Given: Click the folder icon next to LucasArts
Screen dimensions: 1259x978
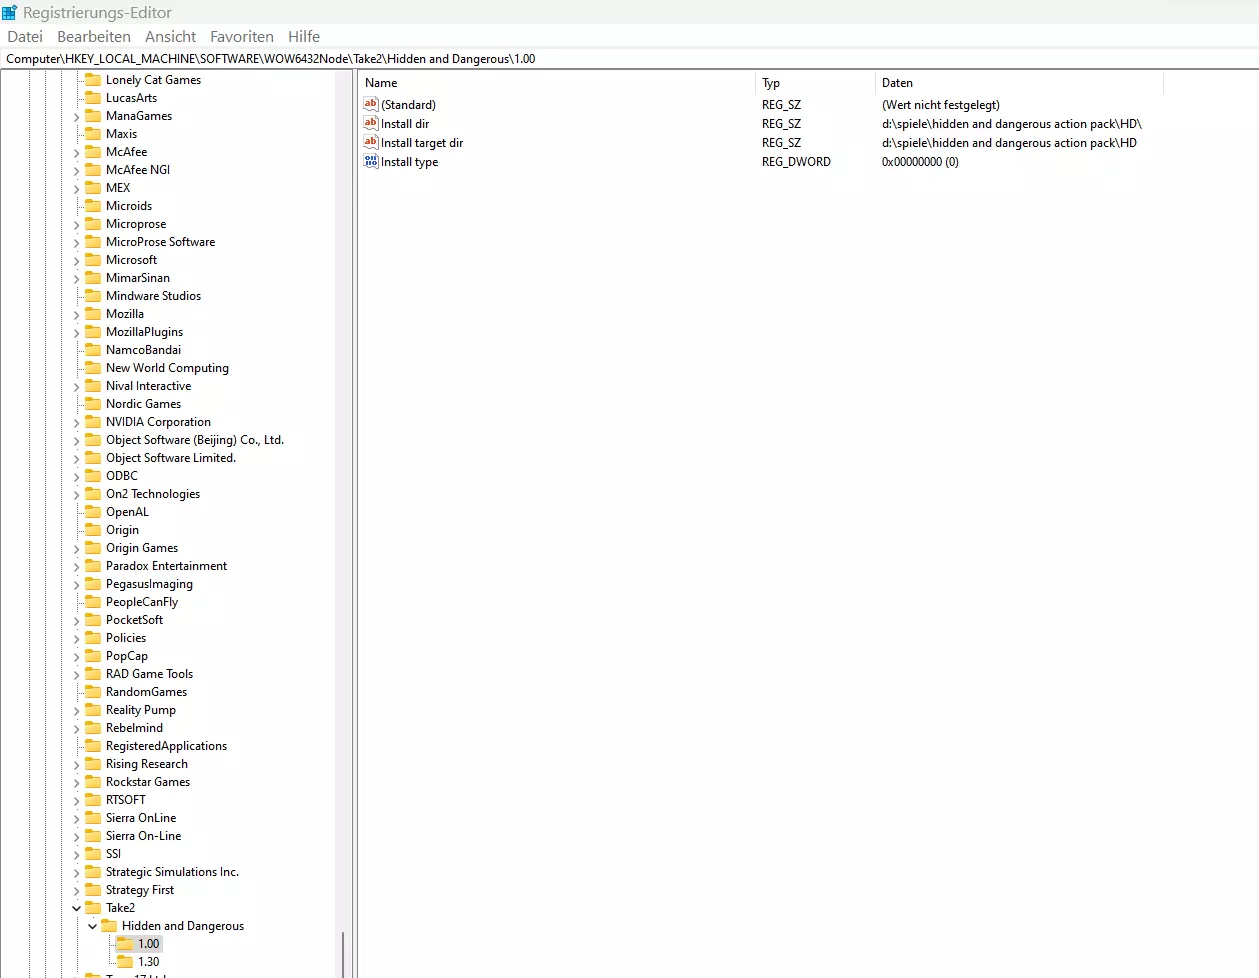Looking at the screenshot, I should click(x=93, y=98).
